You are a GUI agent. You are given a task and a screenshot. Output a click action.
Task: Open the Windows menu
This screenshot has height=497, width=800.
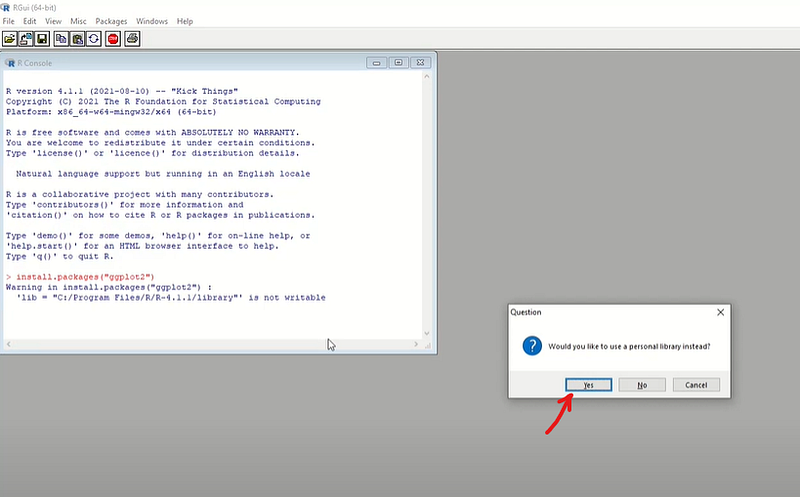coord(152,21)
